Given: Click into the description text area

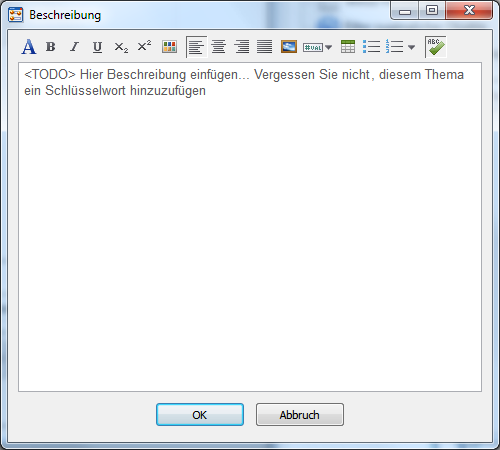Looking at the screenshot, I should (250, 227).
